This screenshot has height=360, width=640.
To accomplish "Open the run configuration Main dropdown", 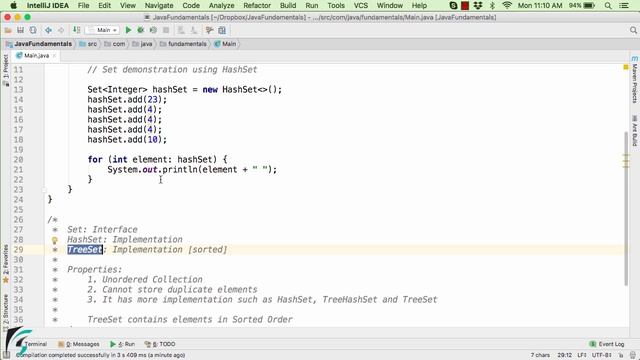I will pos(102,30).
